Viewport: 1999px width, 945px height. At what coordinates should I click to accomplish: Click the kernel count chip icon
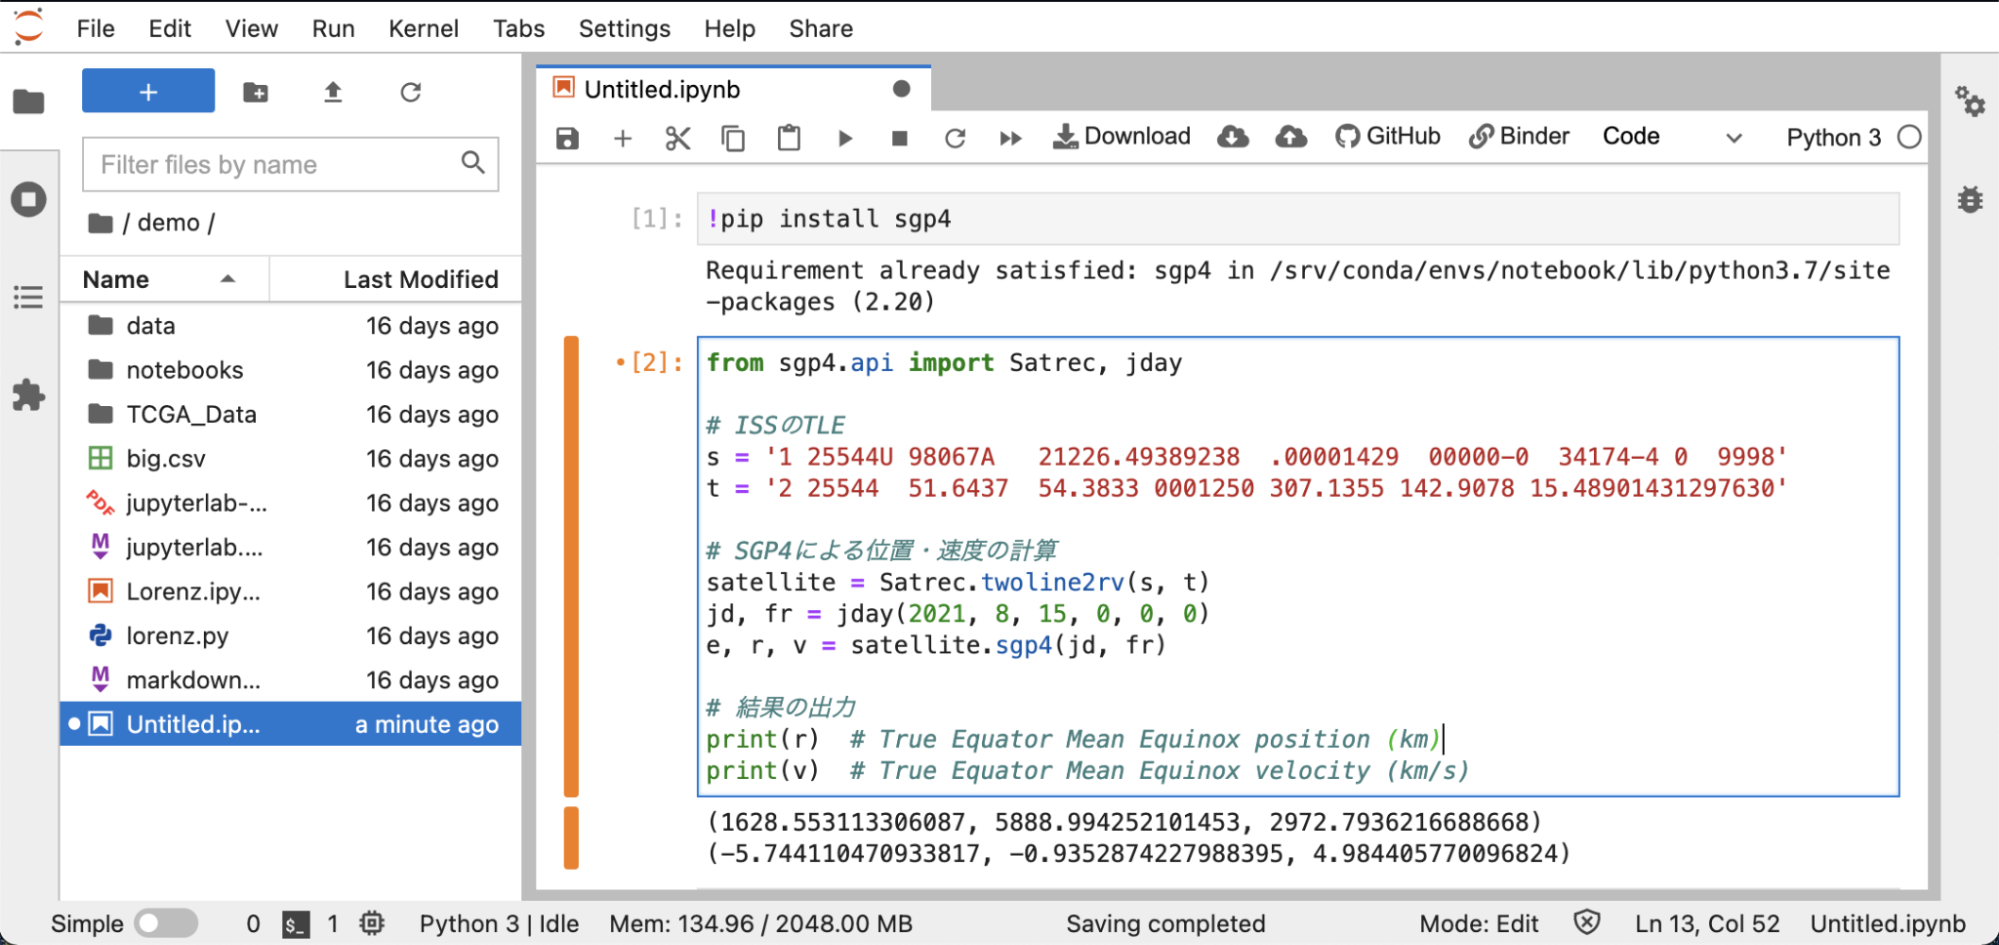(372, 923)
